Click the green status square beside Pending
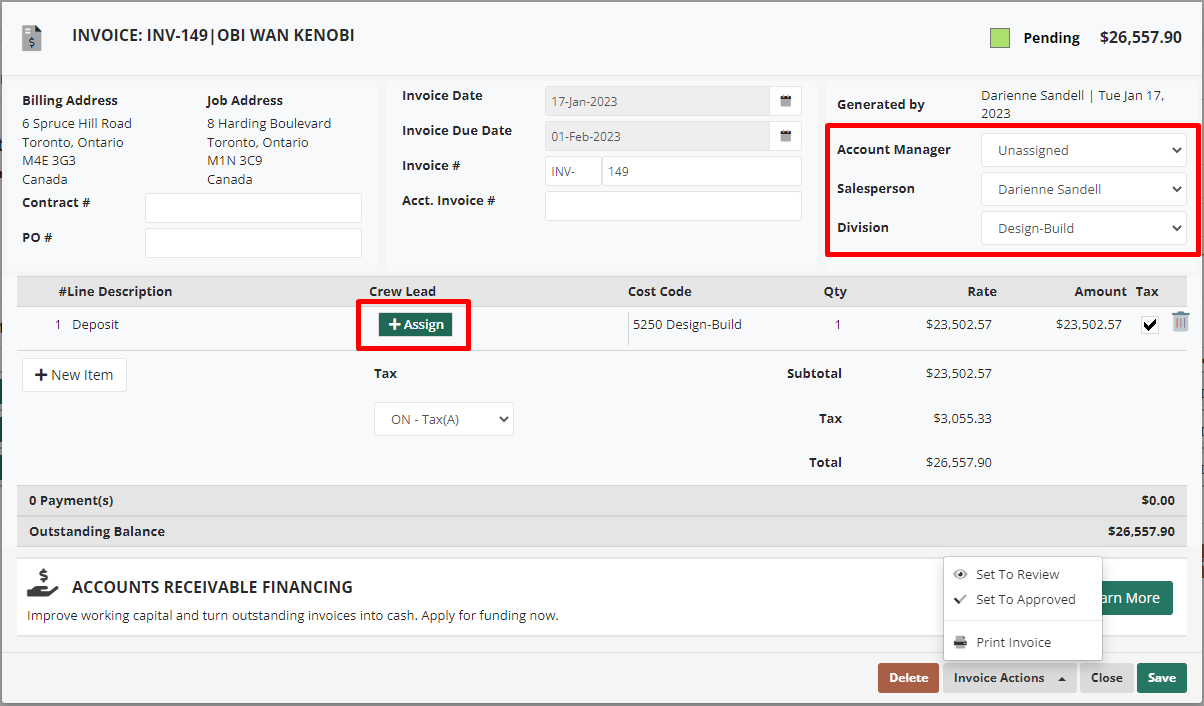This screenshot has width=1204, height=706. (999, 37)
